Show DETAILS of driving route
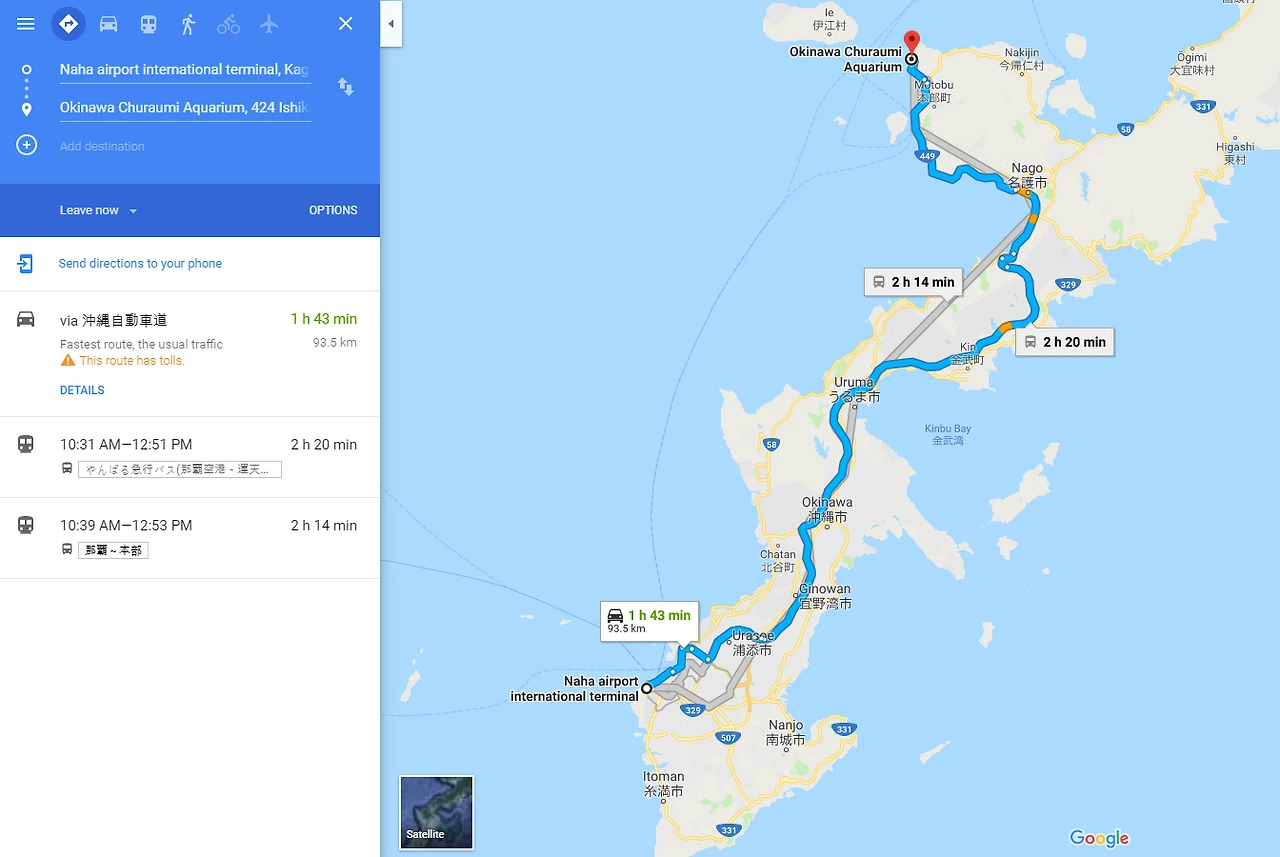 click(x=82, y=390)
